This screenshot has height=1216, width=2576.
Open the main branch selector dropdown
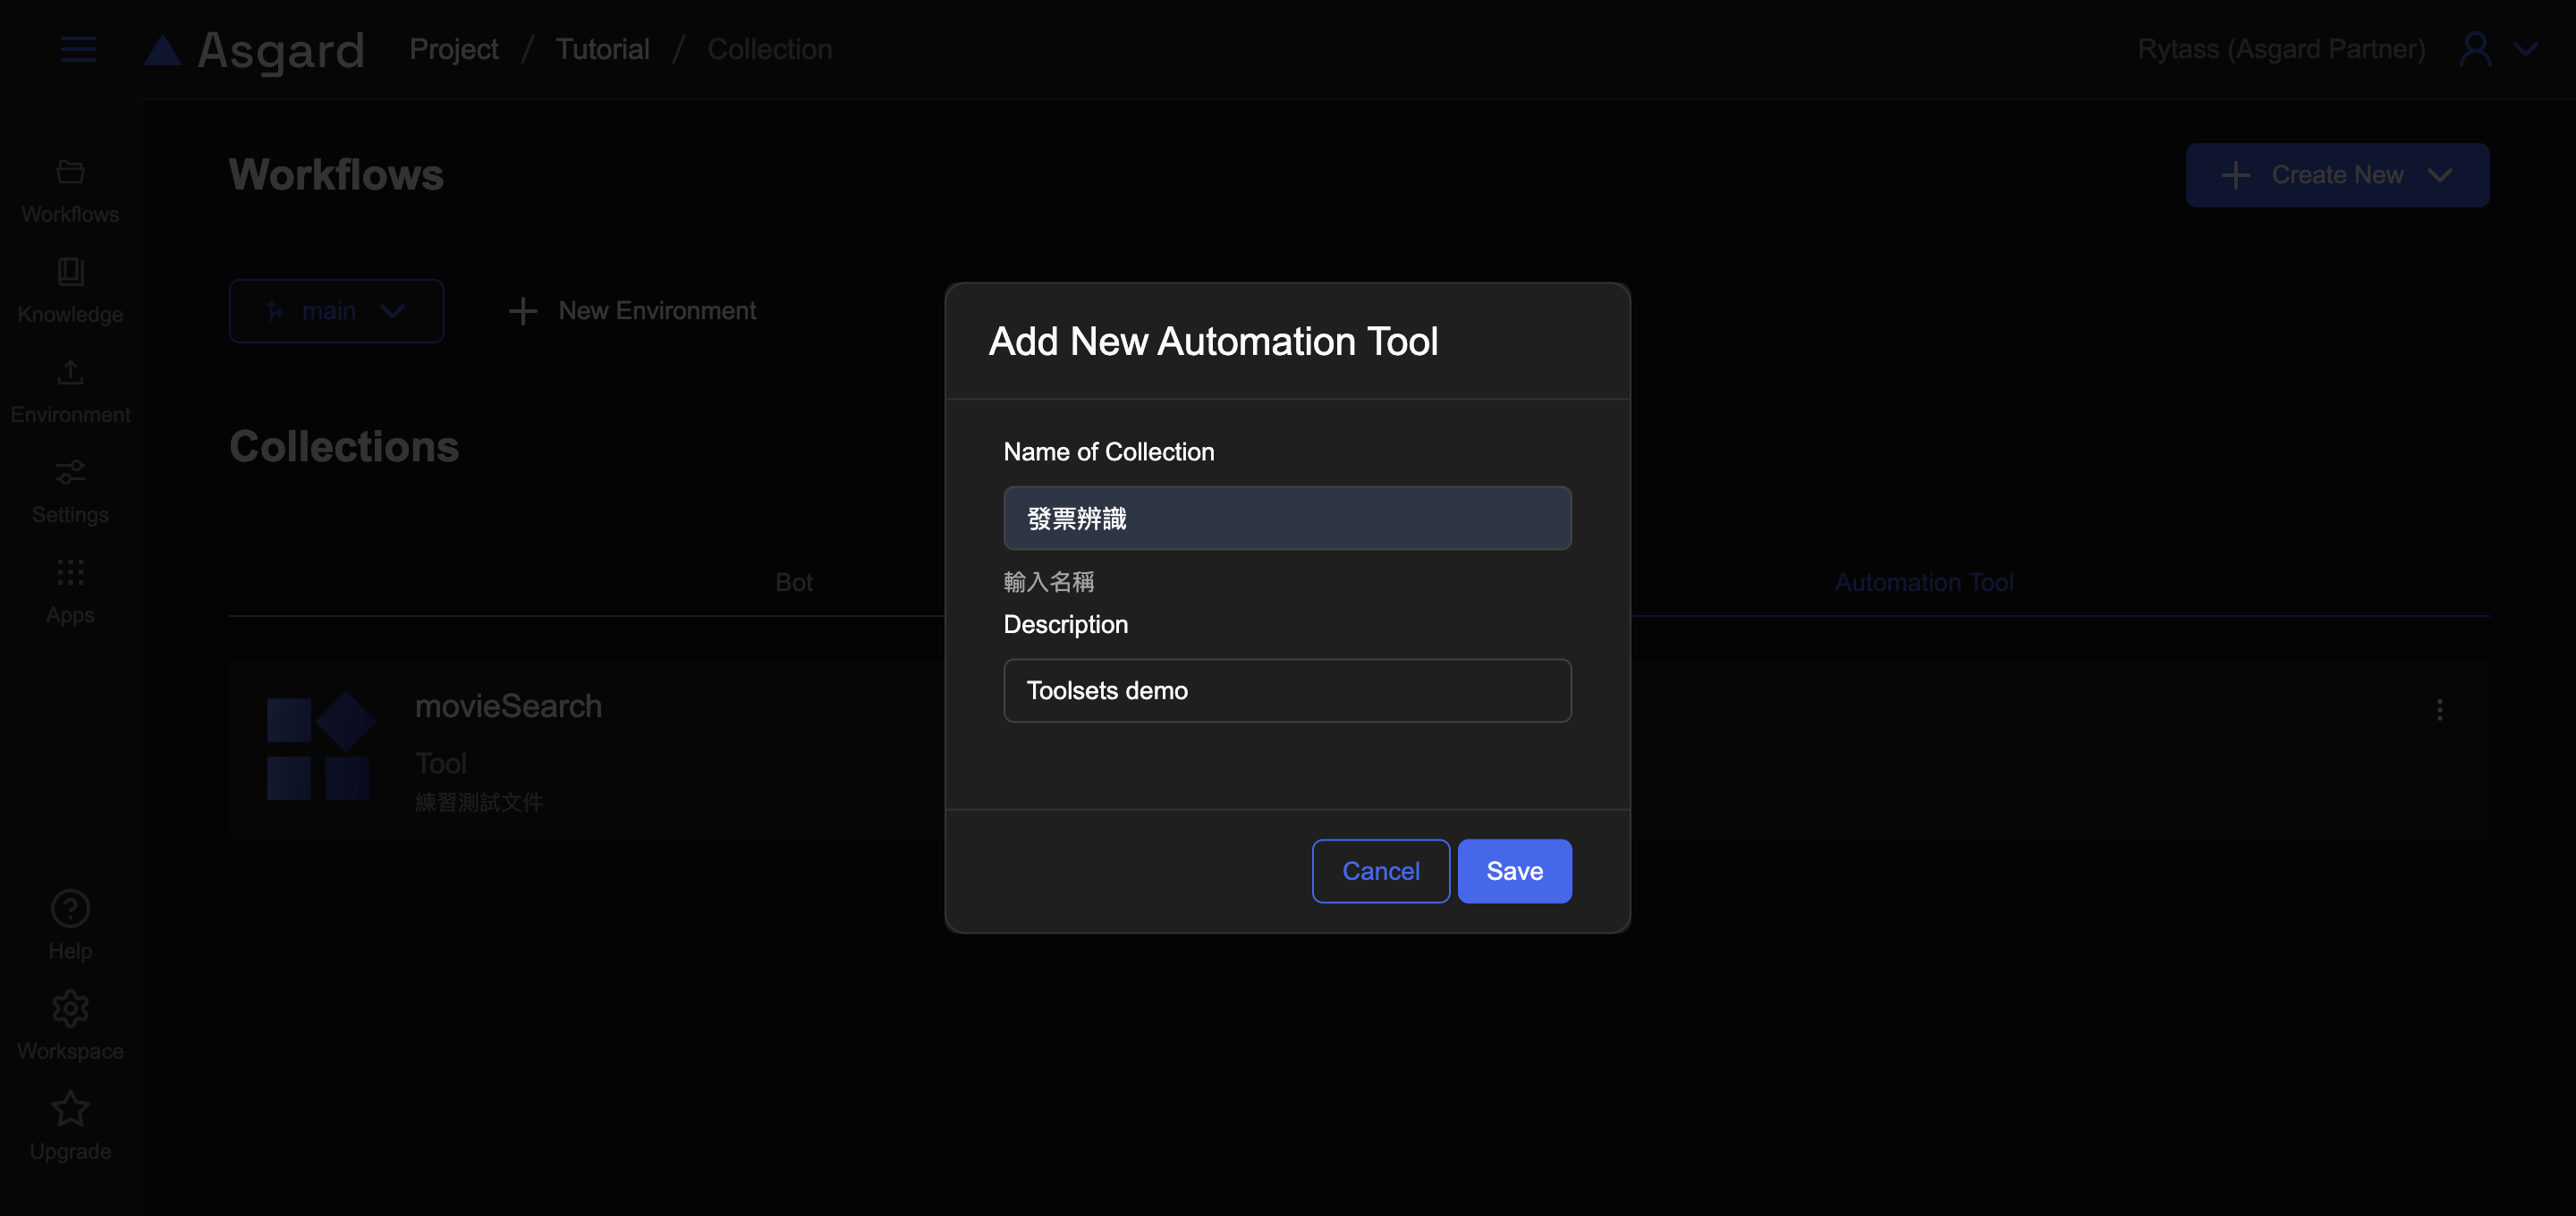336,310
